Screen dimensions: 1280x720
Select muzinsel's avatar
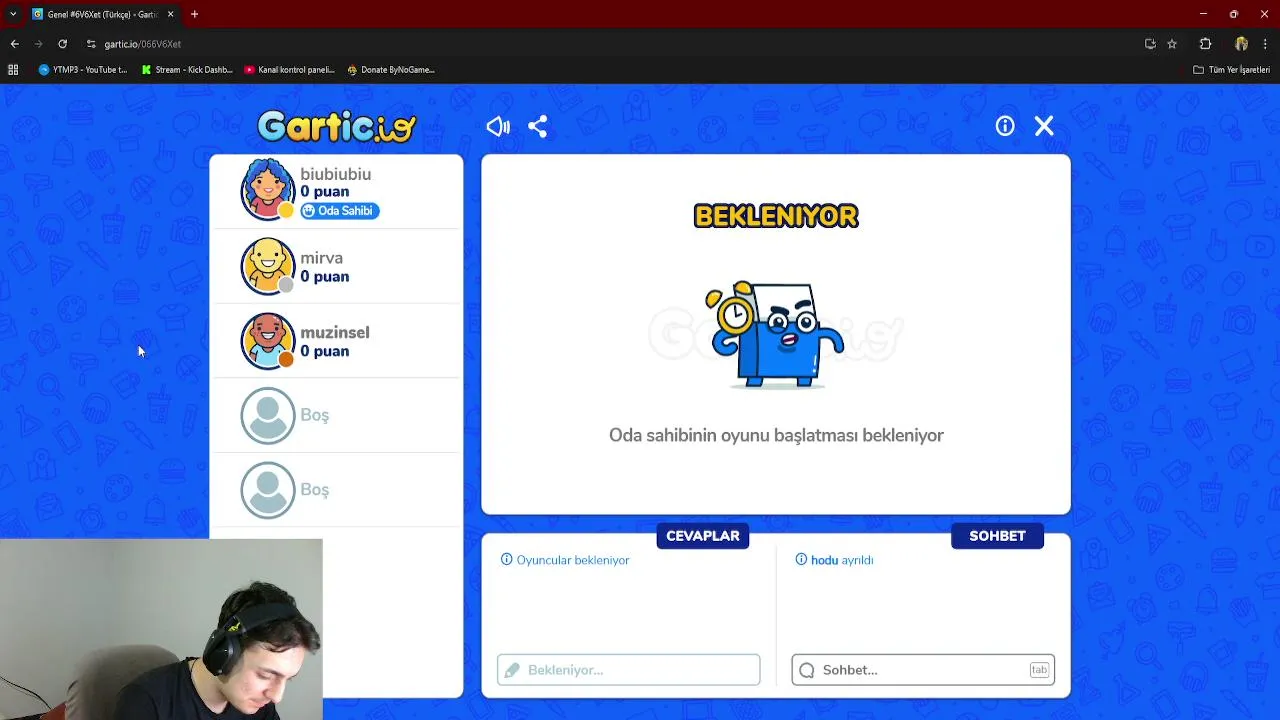point(268,341)
